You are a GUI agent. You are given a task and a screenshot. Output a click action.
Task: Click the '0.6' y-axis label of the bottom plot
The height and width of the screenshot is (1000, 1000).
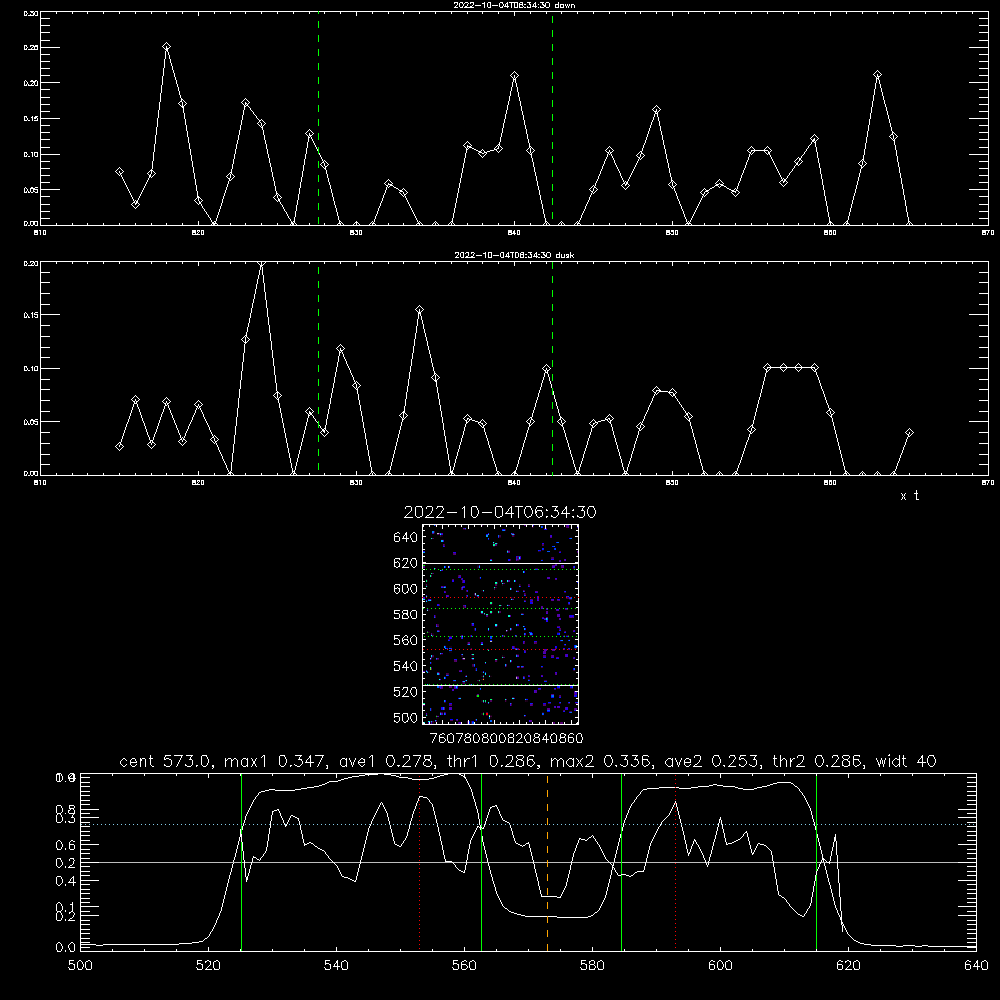coord(66,845)
